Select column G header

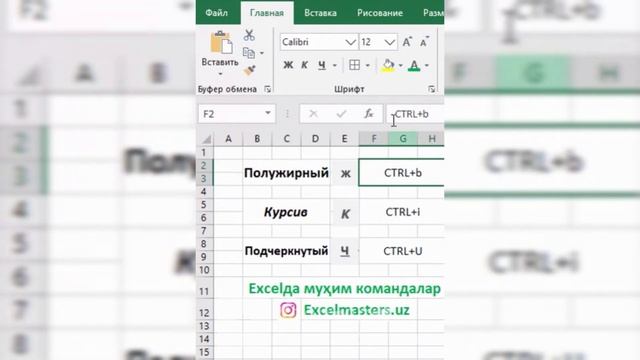[403, 139]
